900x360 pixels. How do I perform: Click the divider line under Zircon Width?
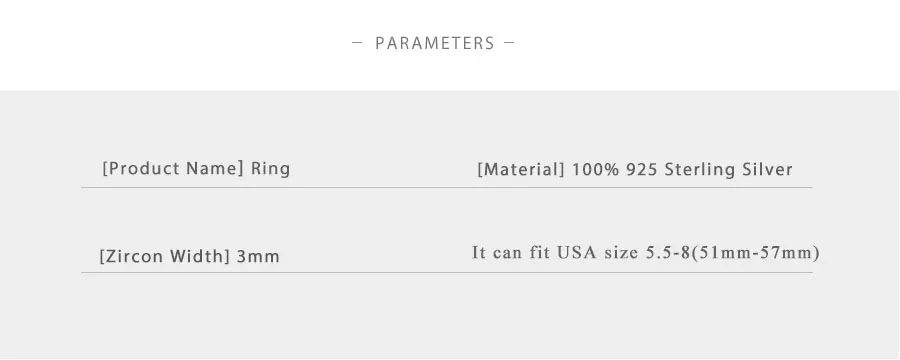(447, 273)
